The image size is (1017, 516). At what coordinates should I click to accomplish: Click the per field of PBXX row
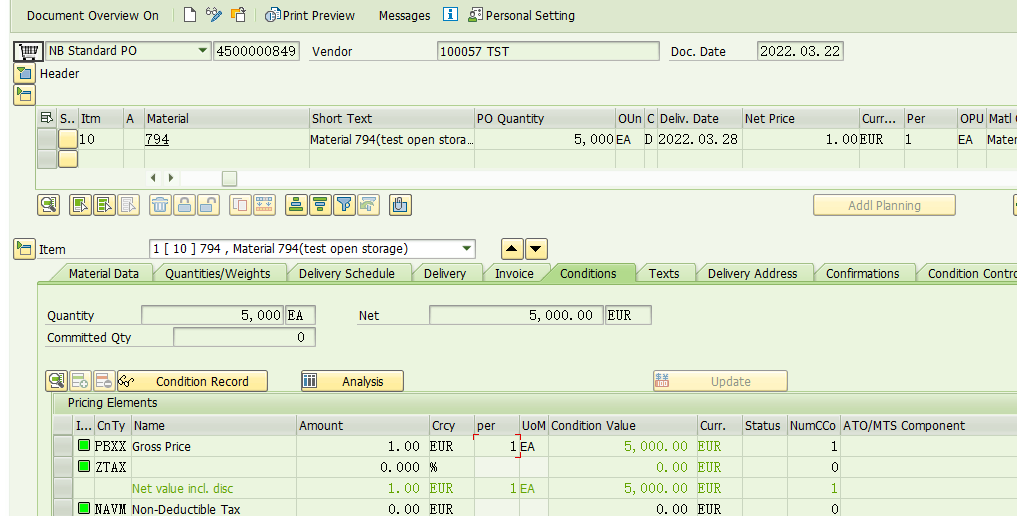(x=497, y=446)
